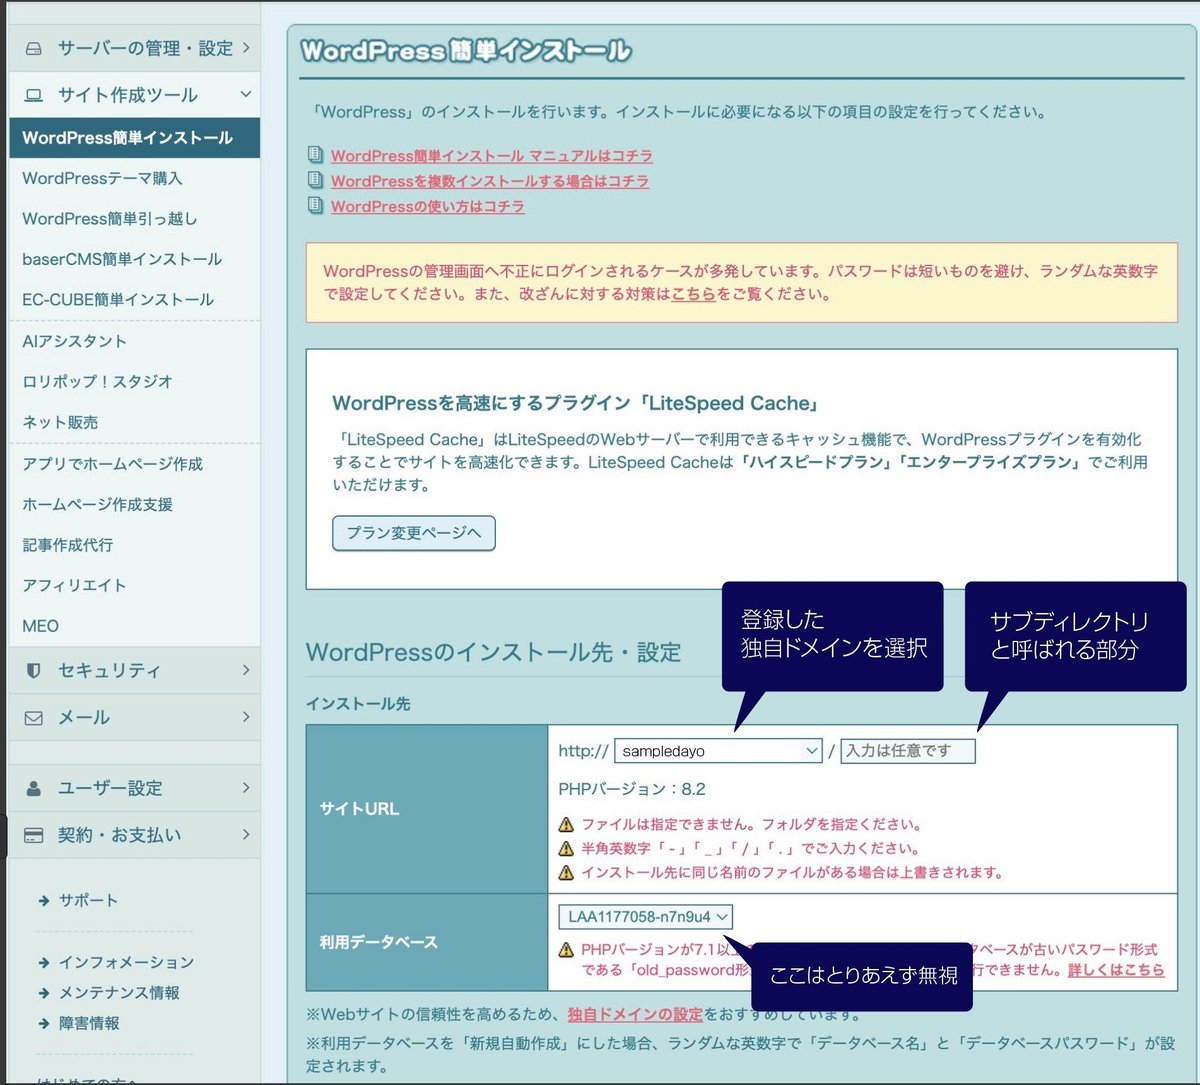1200x1085 pixels.
Task: Click warning icon beside PHPバージョンが7.1 notice
Action: click(x=567, y=949)
